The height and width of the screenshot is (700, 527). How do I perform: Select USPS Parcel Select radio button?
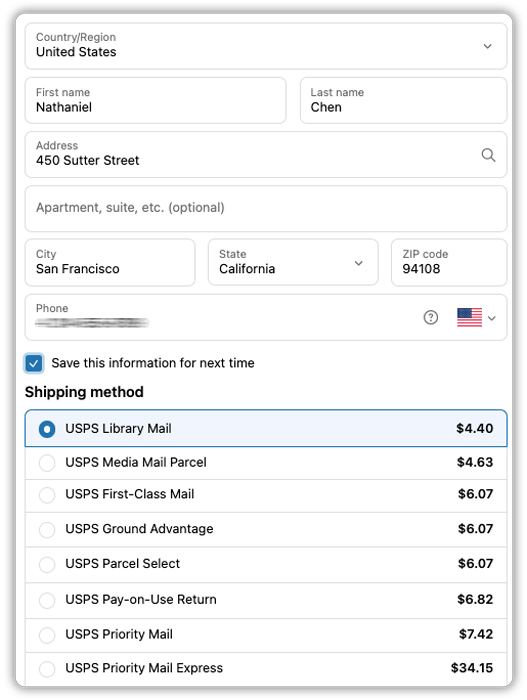(47, 564)
